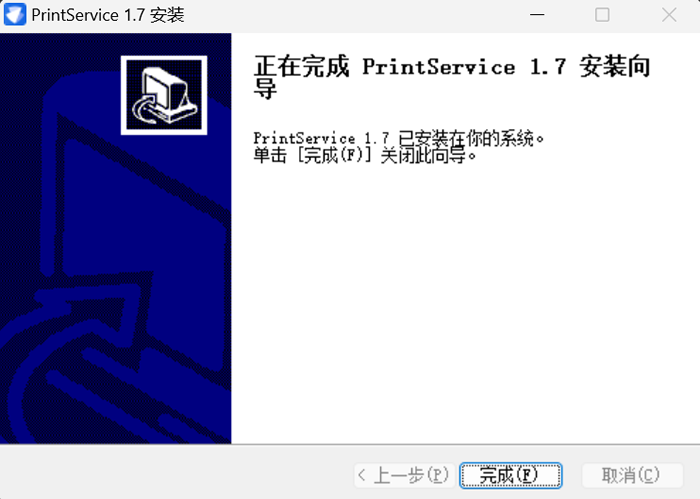
Task: Click the "导" character on heading's second line
Action: click(x=265, y=89)
